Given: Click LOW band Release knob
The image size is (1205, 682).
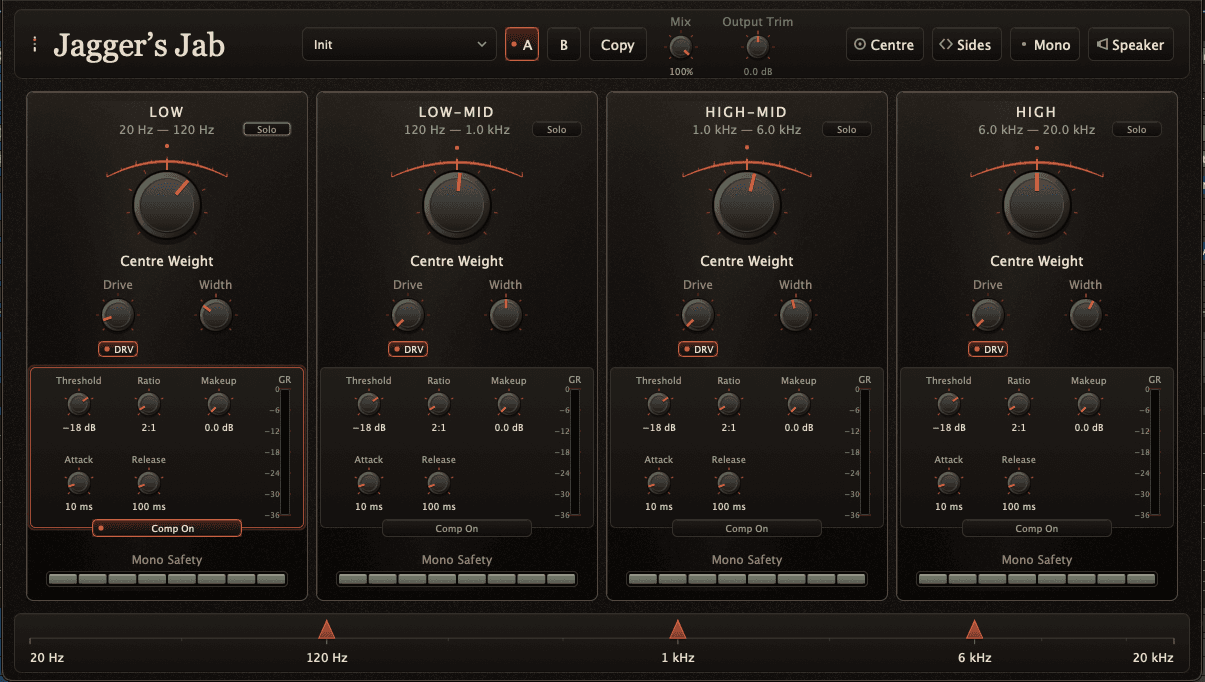Looking at the screenshot, I should click(x=148, y=483).
